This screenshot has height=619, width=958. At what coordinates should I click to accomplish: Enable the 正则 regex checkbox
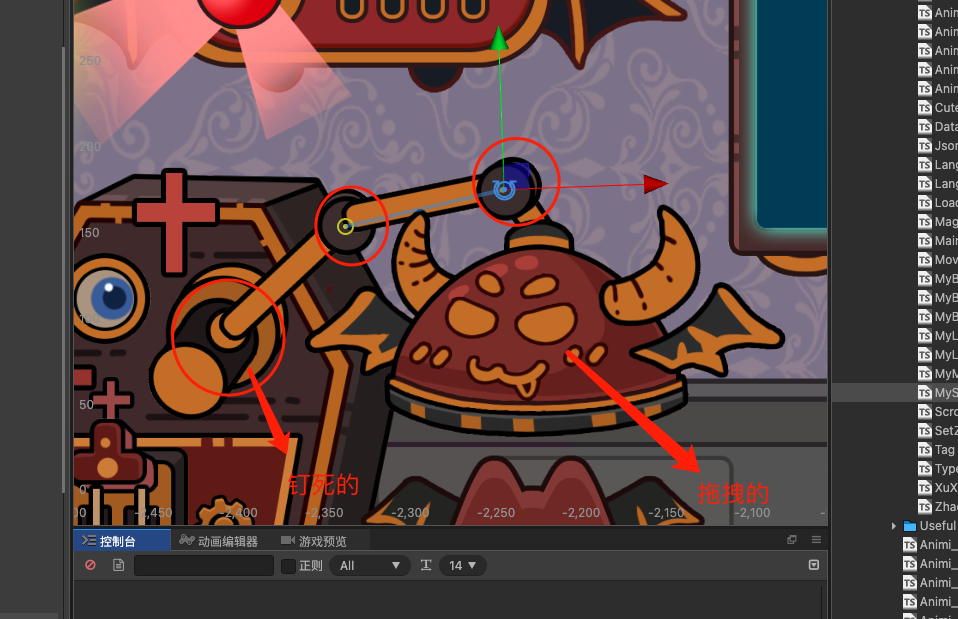288,566
